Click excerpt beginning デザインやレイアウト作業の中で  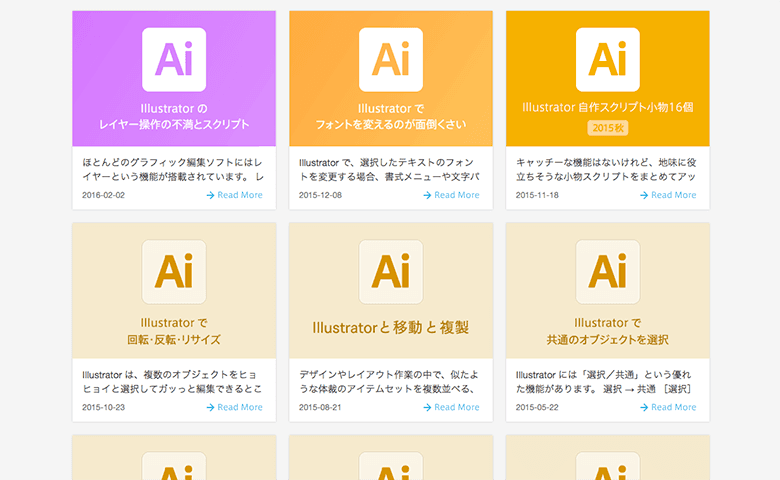(390, 382)
